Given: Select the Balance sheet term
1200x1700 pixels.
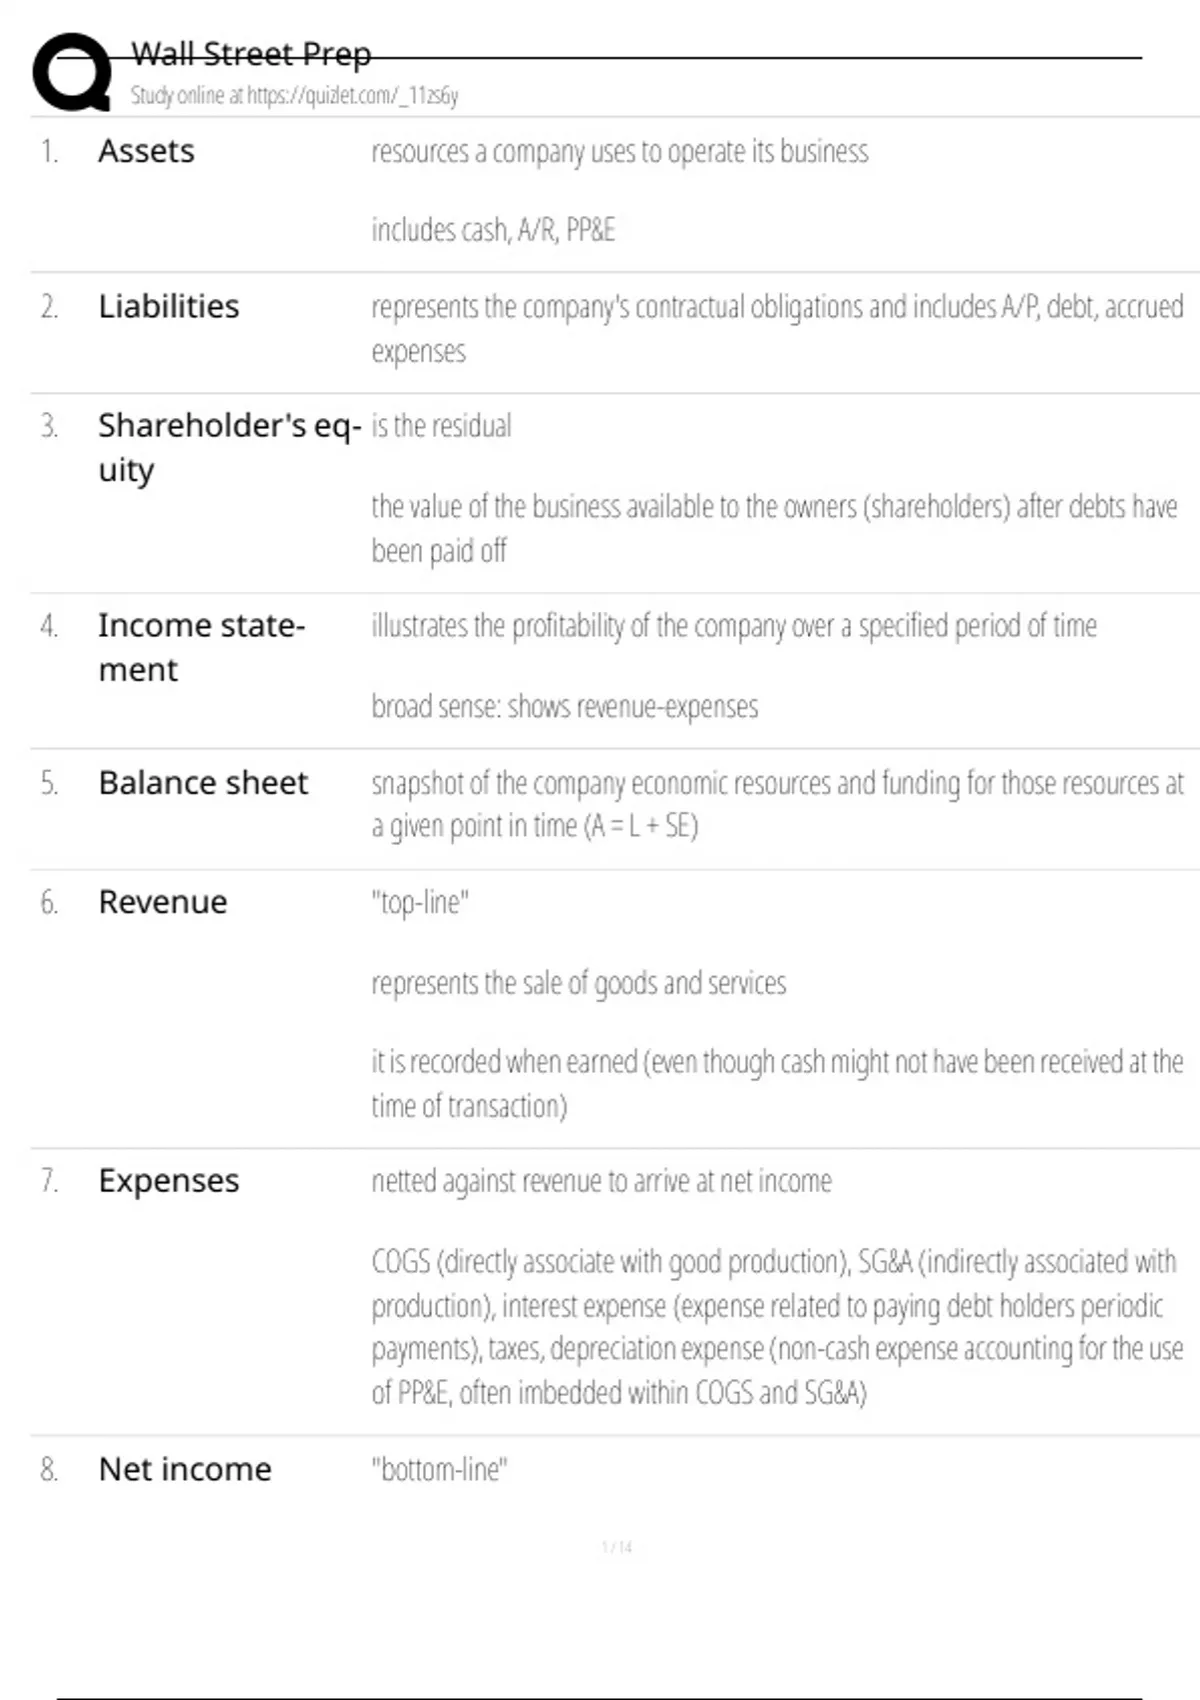Looking at the screenshot, I should click(203, 782).
